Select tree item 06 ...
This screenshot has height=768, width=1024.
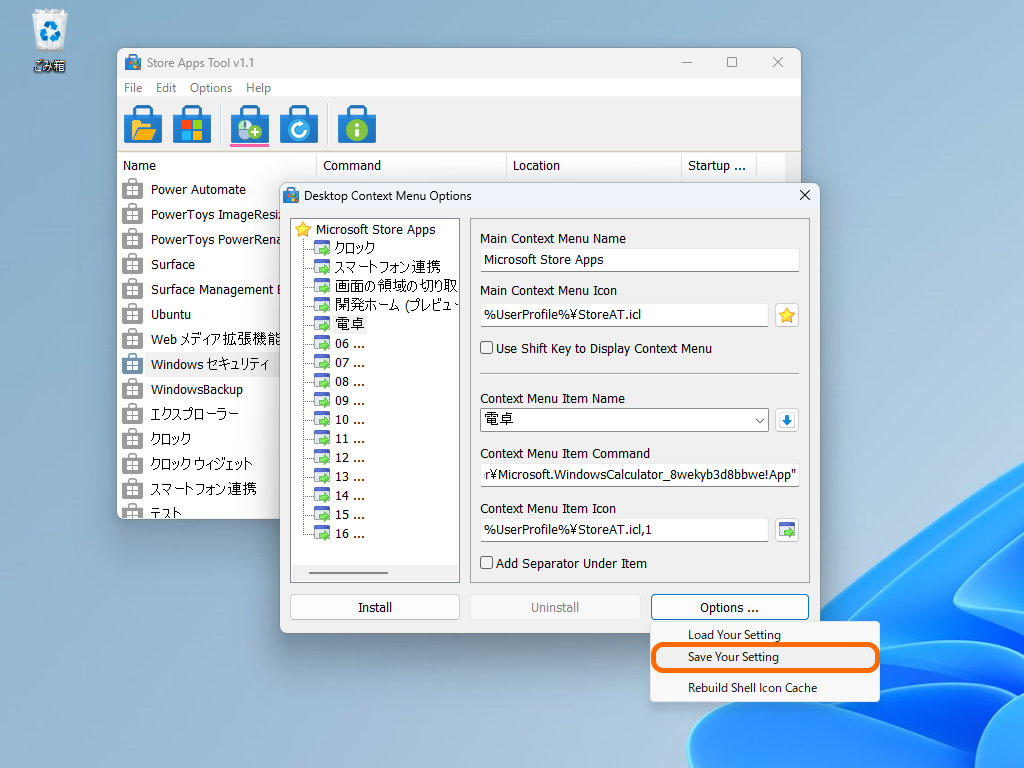pos(349,344)
